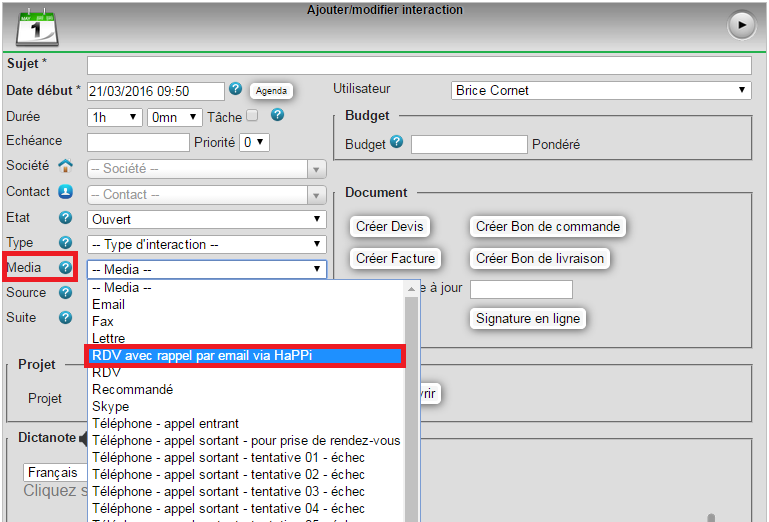Viewport: 769px width, 522px height.
Task: Click the Agenda button
Action: click(x=271, y=91)
